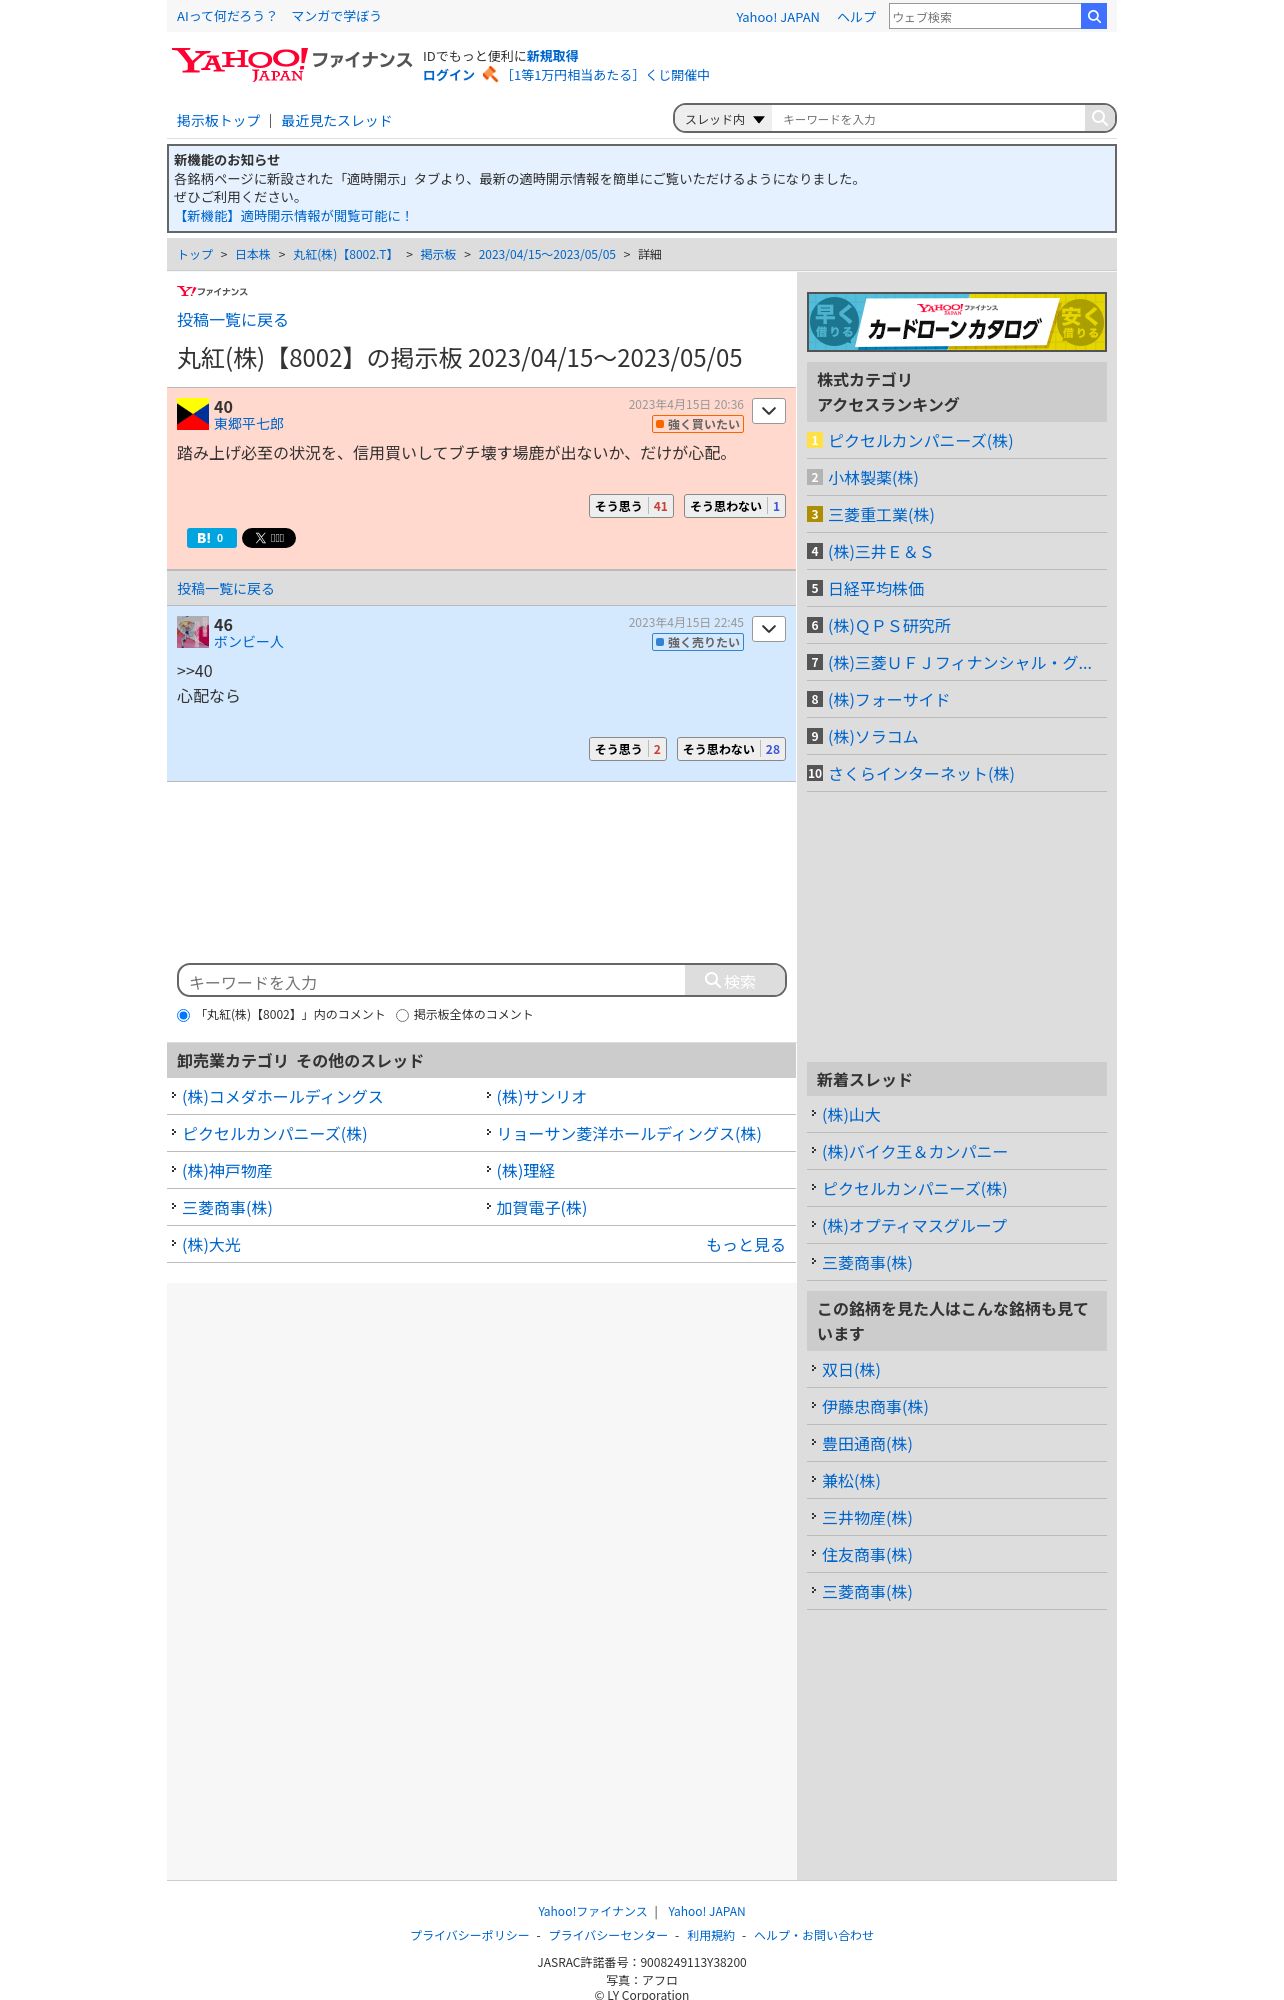Click the bottom キーワードを入力 field
The width and height of the screenshot is (1284, 2000).
432,981
